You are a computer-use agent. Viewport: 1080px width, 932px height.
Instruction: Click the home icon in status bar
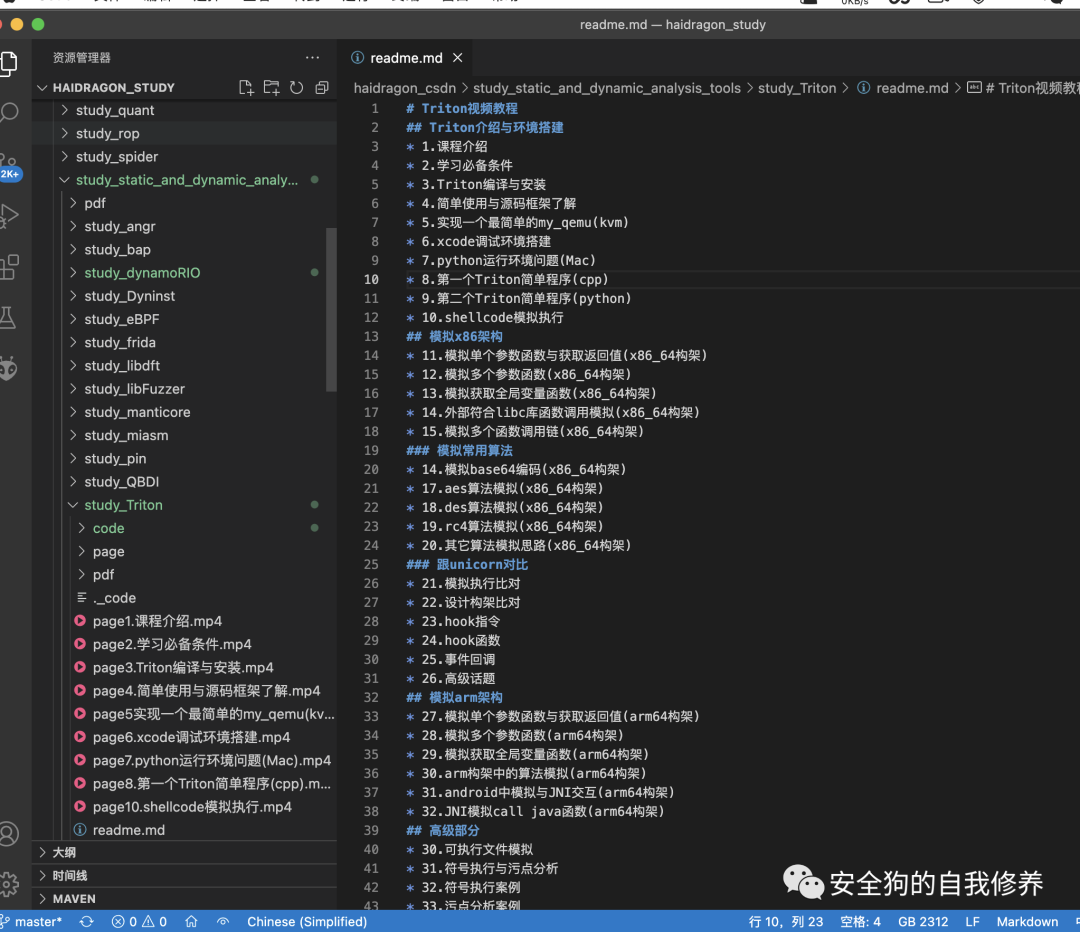click(x=191, y=922)
